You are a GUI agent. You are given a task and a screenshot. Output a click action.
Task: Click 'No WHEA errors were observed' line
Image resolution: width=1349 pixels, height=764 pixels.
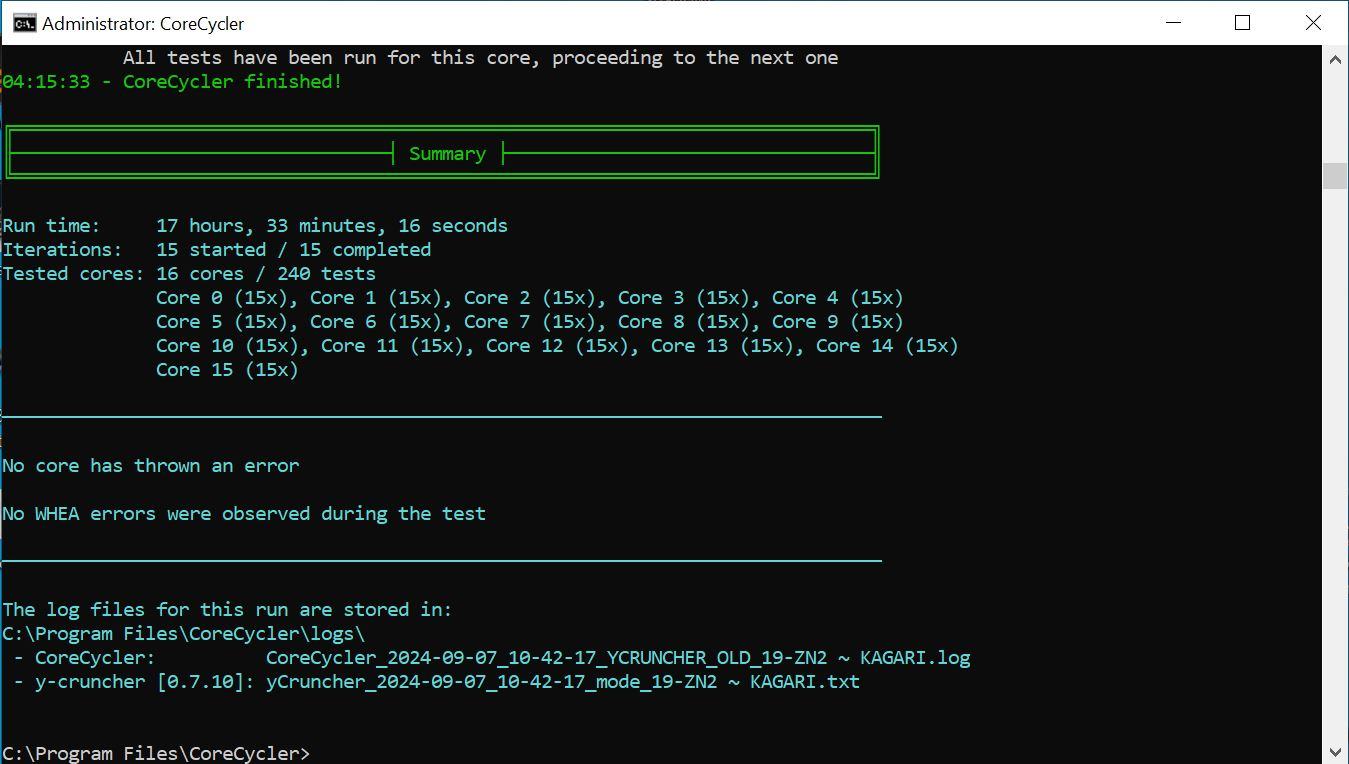(x=244, y=514)
